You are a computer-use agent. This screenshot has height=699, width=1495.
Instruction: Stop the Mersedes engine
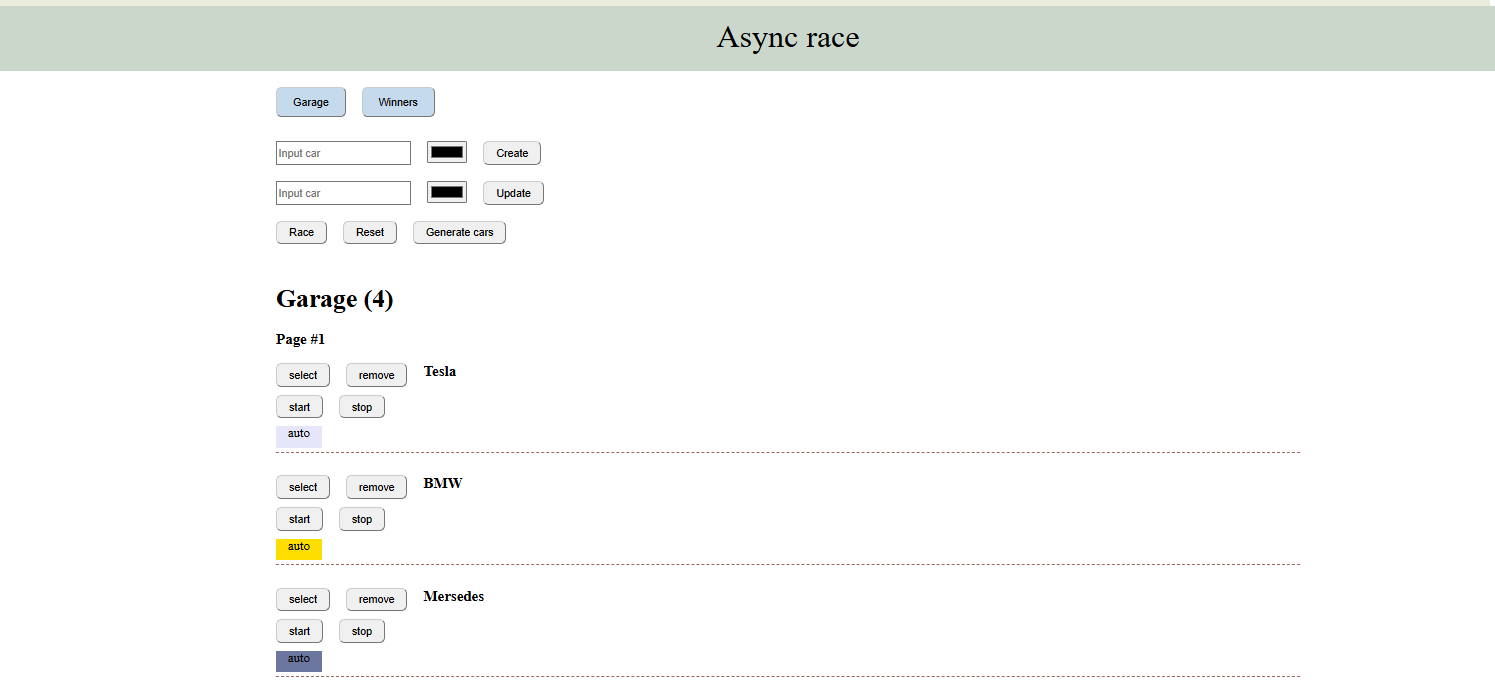coord(362,631)
